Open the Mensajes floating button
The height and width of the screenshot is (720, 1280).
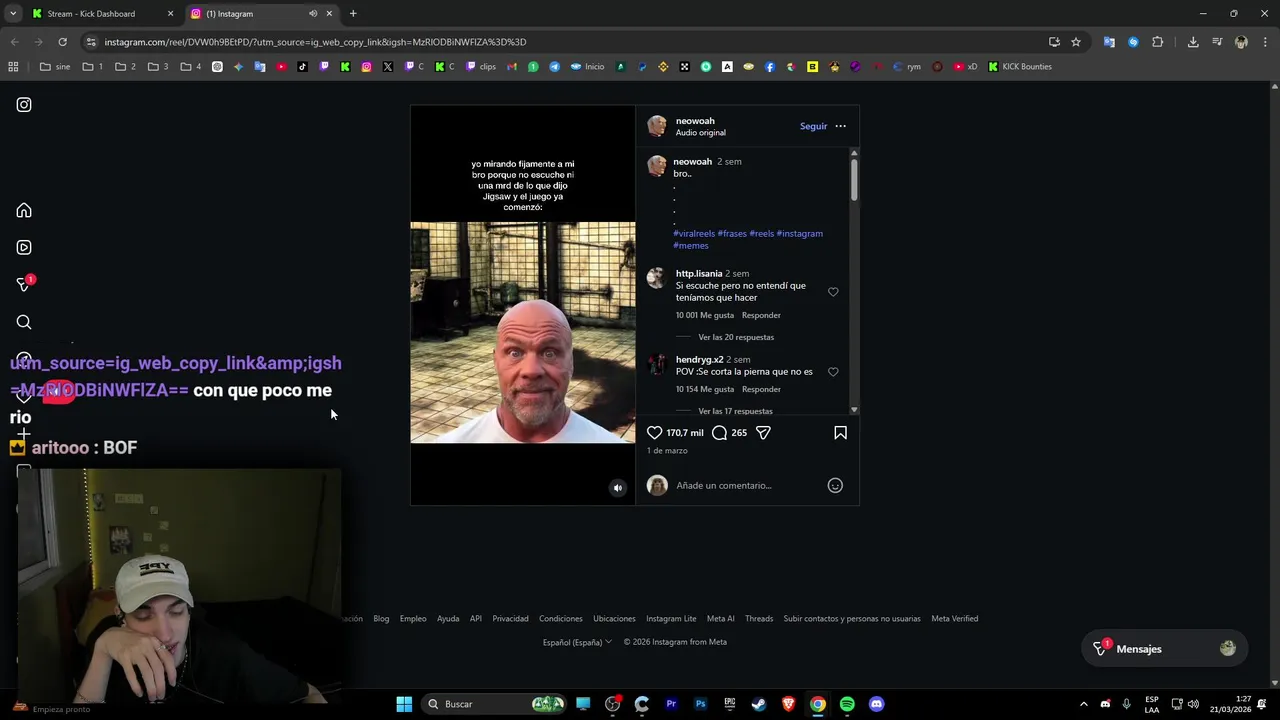1164,649
